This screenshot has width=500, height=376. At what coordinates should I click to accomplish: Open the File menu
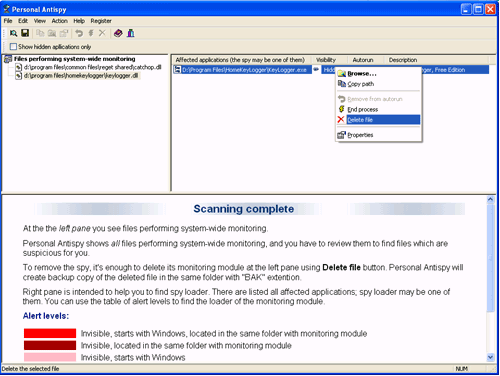(8, 21)
